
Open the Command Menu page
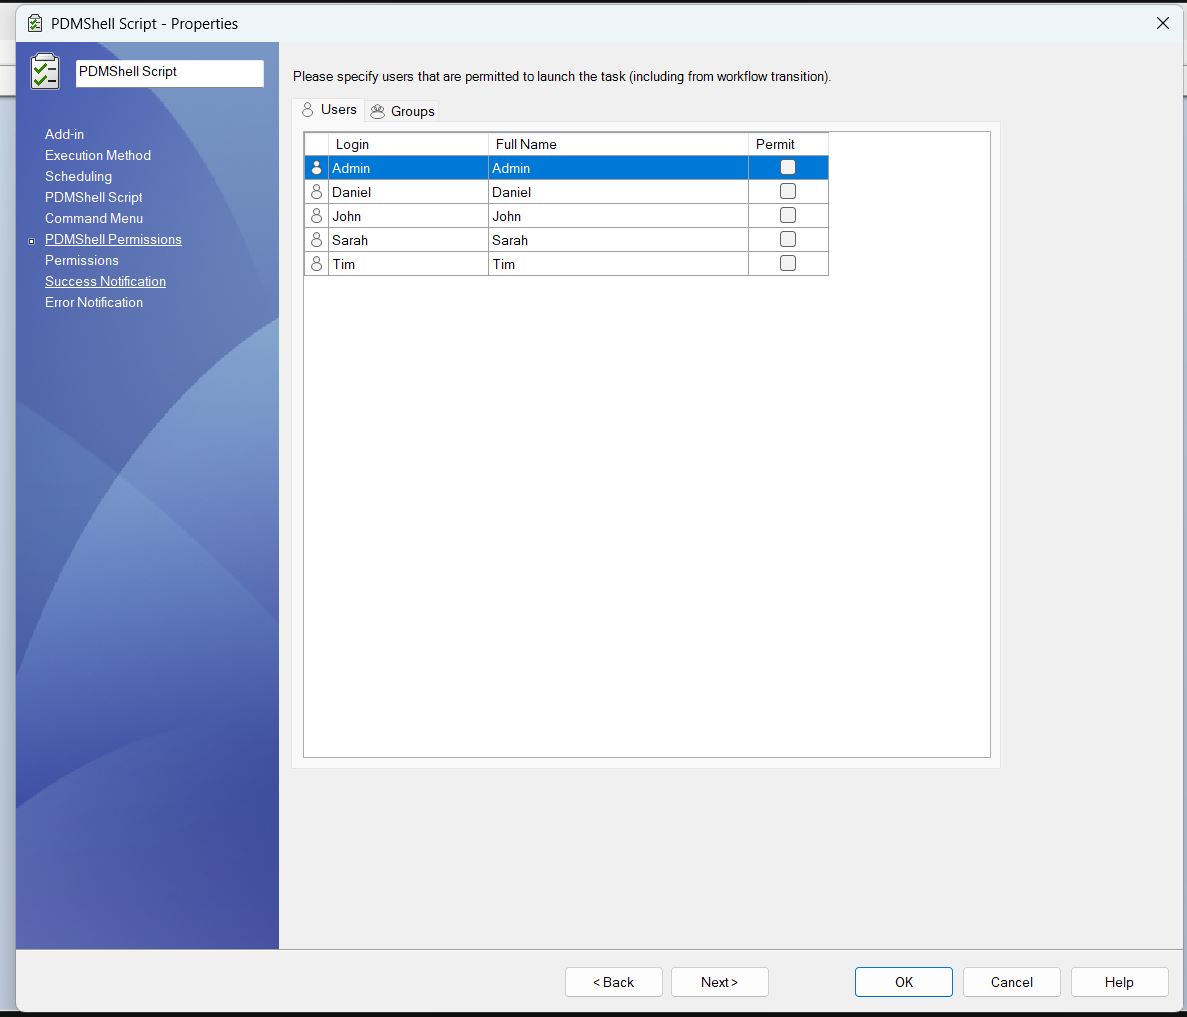[94, 218]
